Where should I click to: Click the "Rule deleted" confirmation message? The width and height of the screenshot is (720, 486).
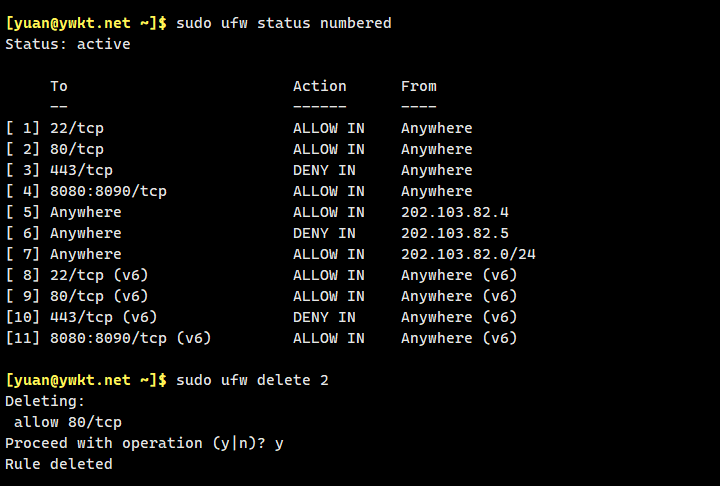click(59, 464)
